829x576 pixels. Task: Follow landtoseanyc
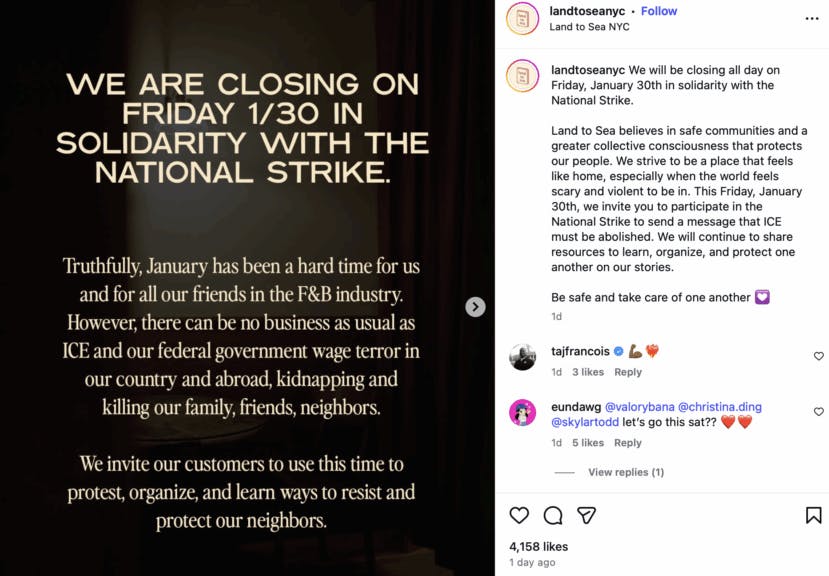(x=659, y=11)
